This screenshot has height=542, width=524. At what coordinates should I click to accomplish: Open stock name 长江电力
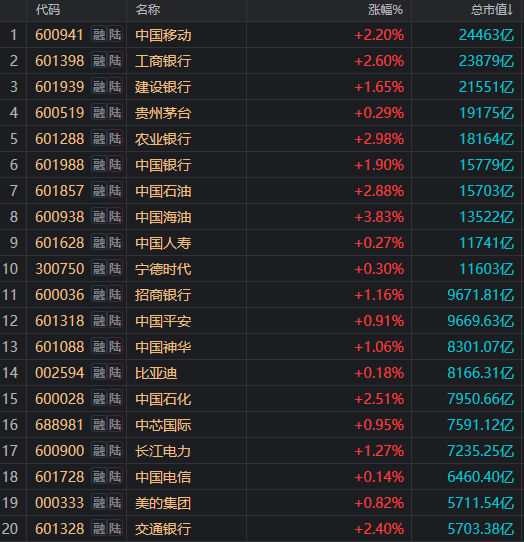[x=163, y=451]
